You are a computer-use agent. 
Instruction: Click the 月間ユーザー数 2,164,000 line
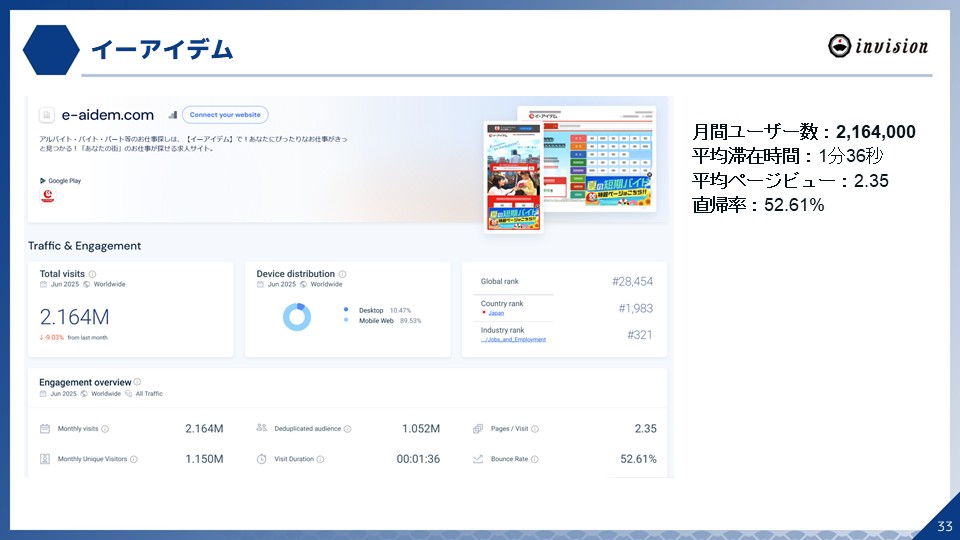point(804,132)
